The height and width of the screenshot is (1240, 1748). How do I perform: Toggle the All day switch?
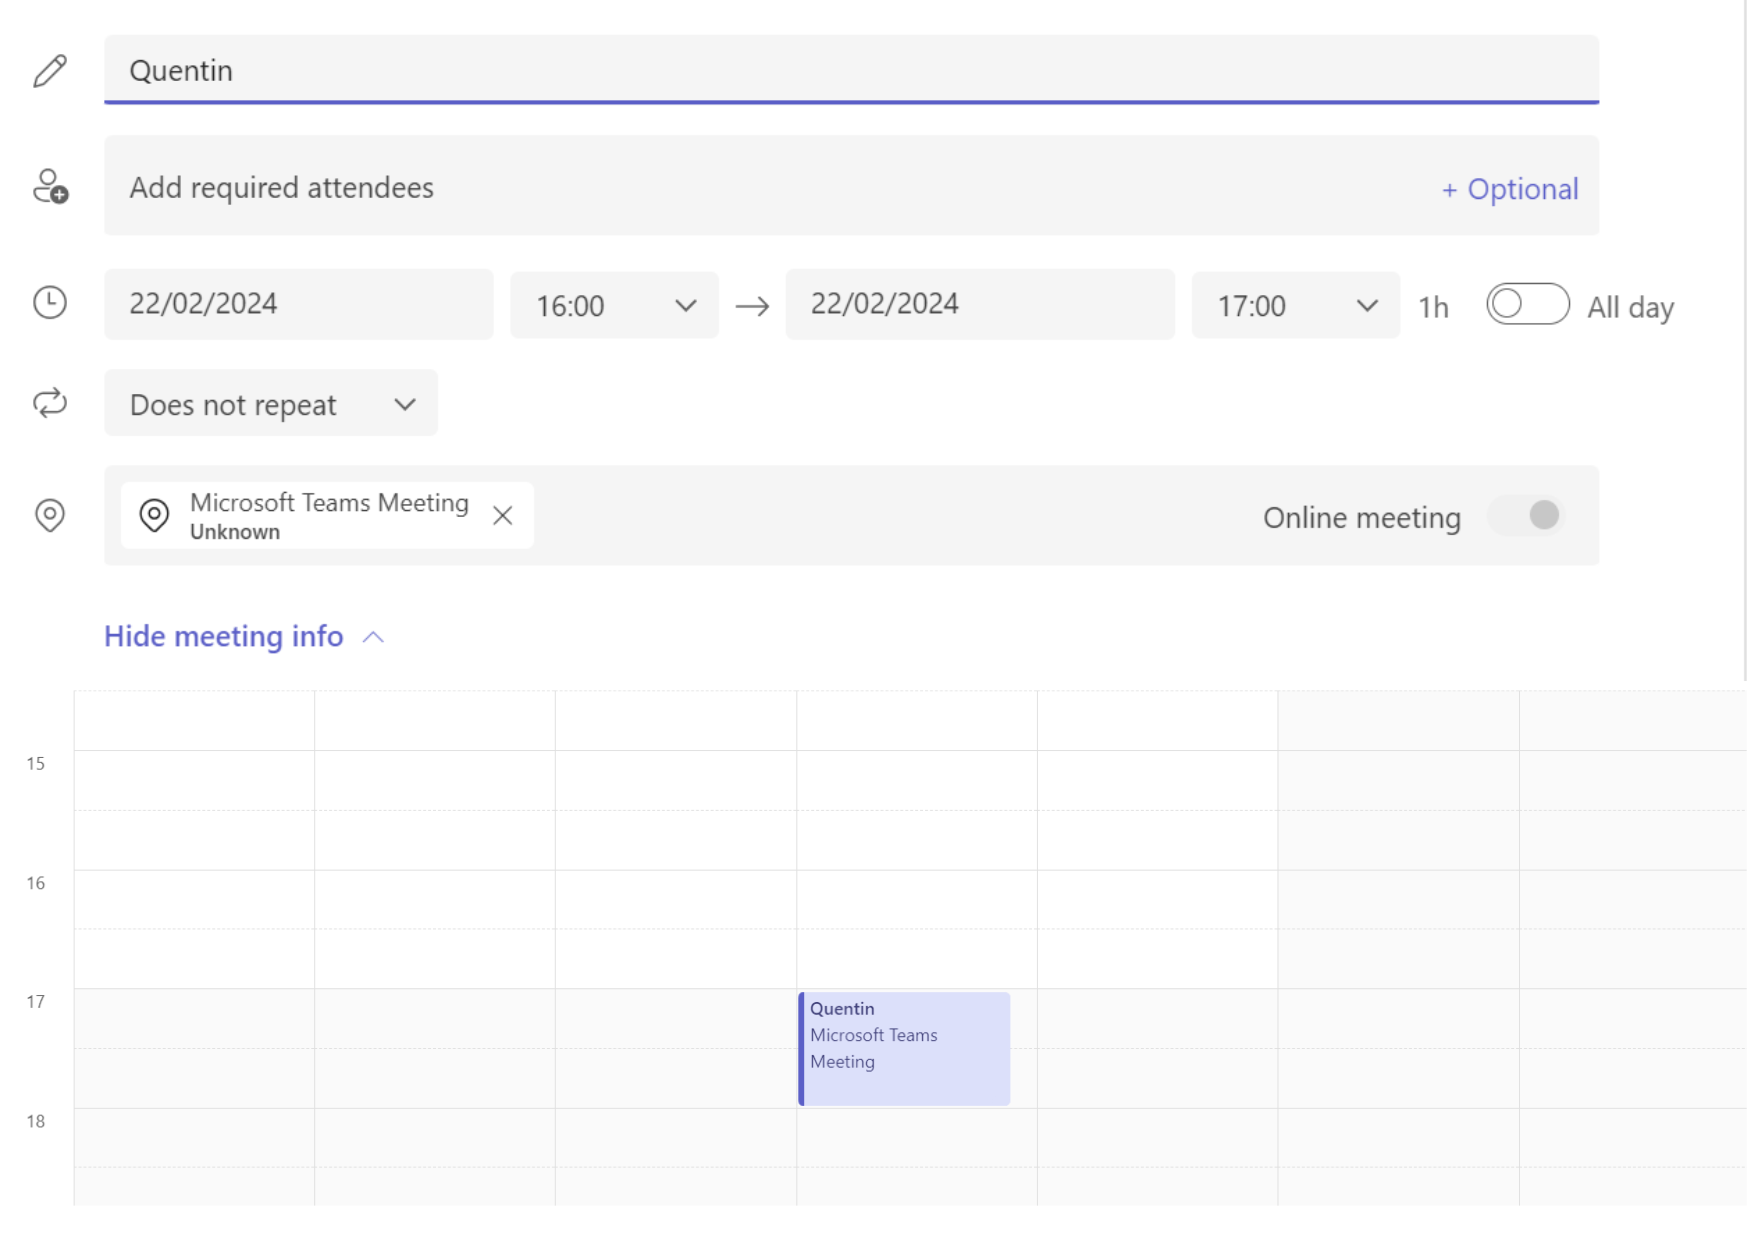1527,304
